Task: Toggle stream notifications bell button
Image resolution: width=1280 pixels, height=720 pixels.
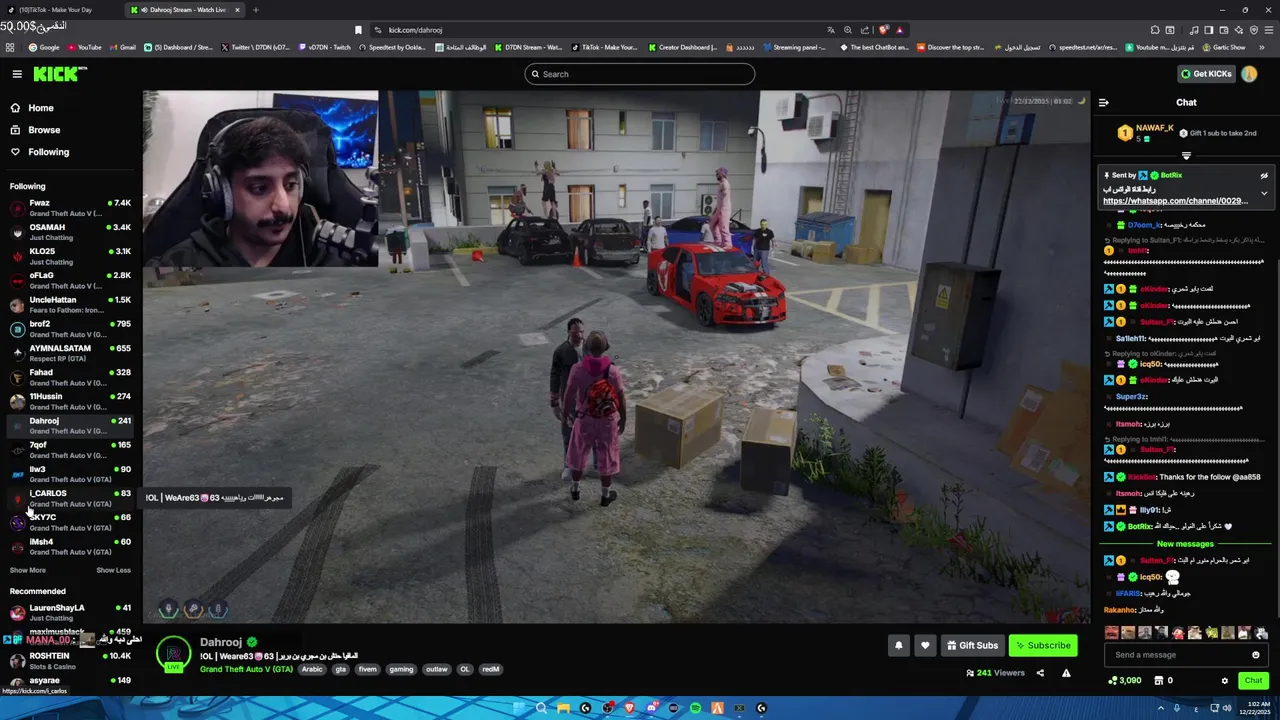Action: (x=898, y=646)
